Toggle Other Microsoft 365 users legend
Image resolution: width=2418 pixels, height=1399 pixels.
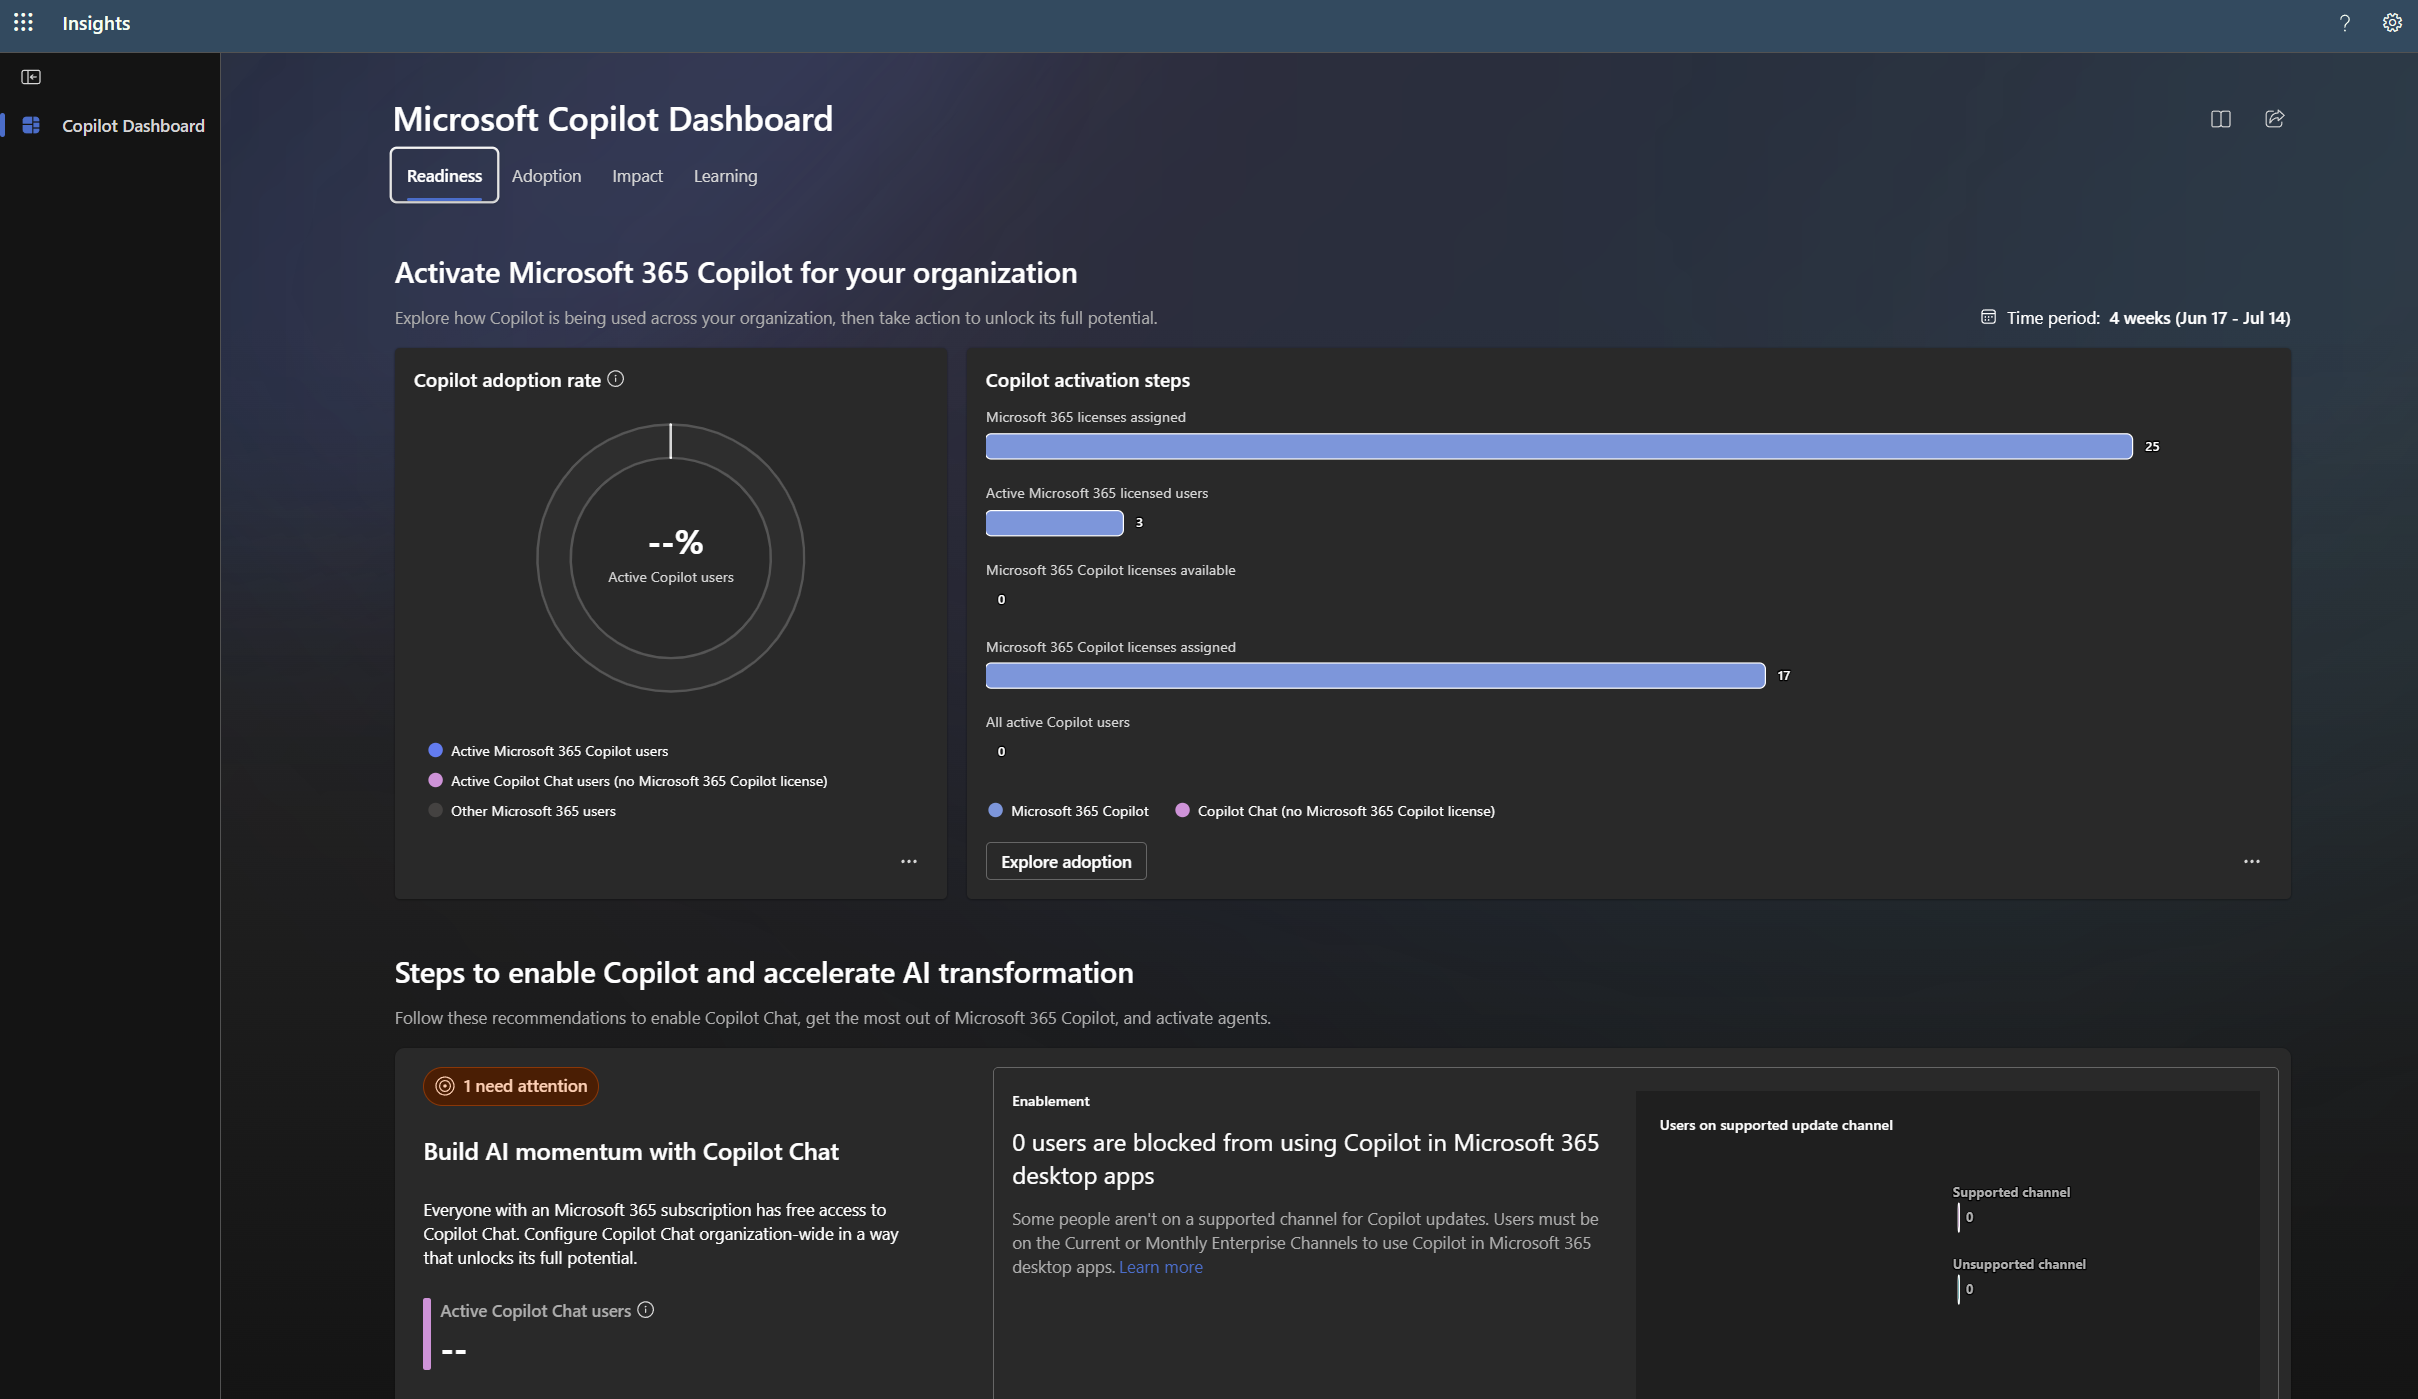pos(522,810)
